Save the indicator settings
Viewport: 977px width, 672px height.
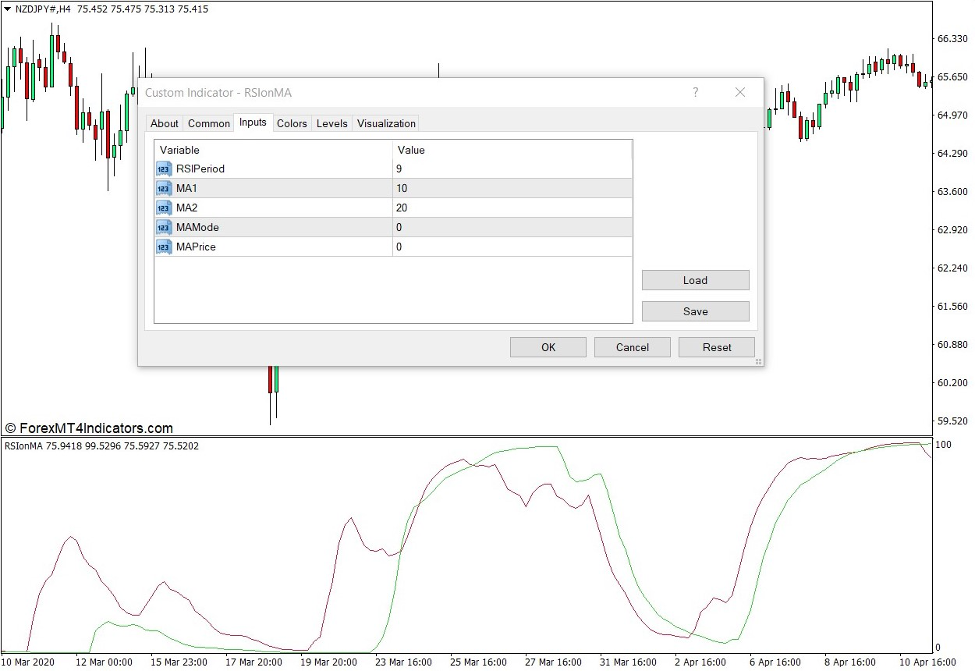pyautogui.click(x=695, y=311)
